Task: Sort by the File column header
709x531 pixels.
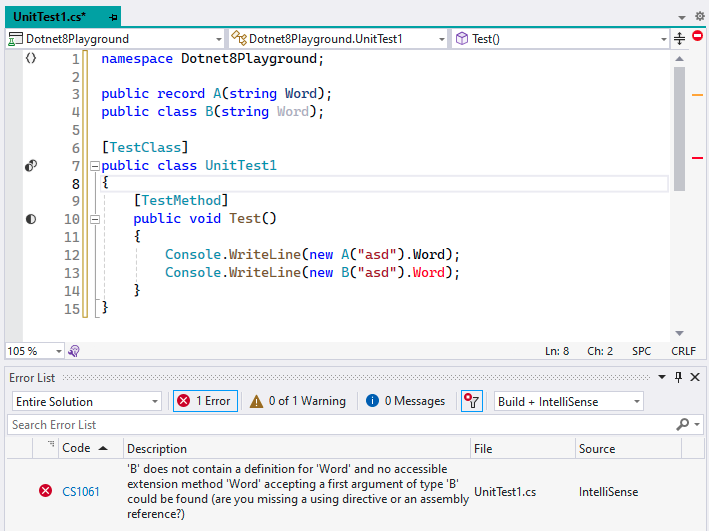Action: tap(523, 448)
